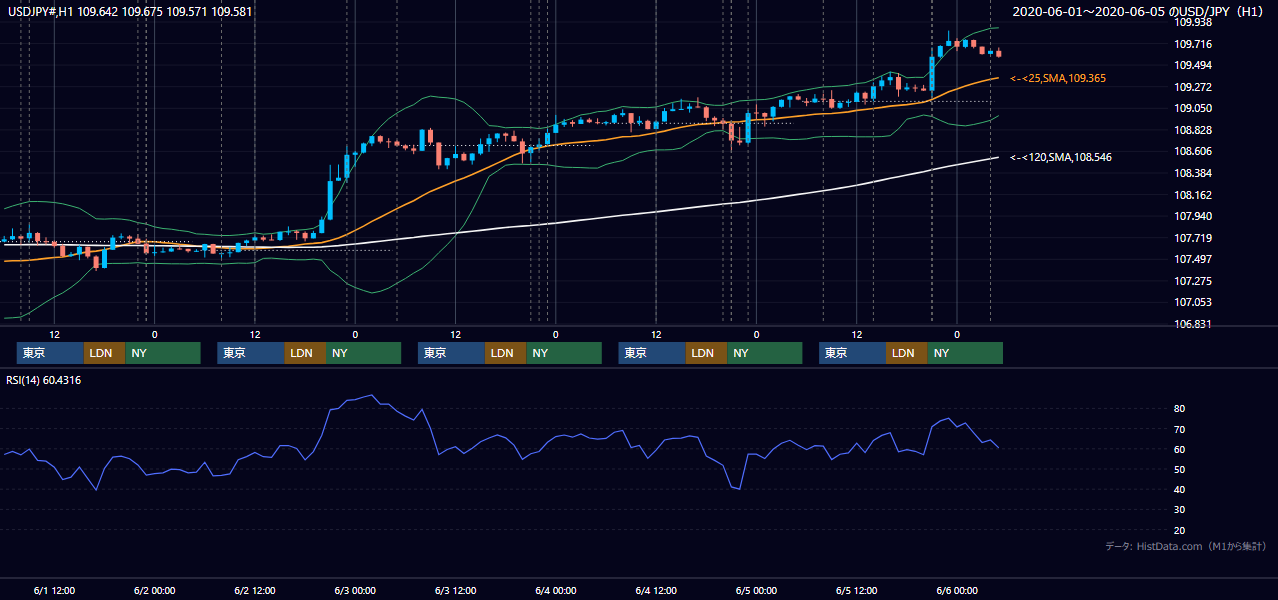Select the 25 SMA 109.365 label
The image size is (1278, 600).
pyautogui.click(x=1058, y=78)
